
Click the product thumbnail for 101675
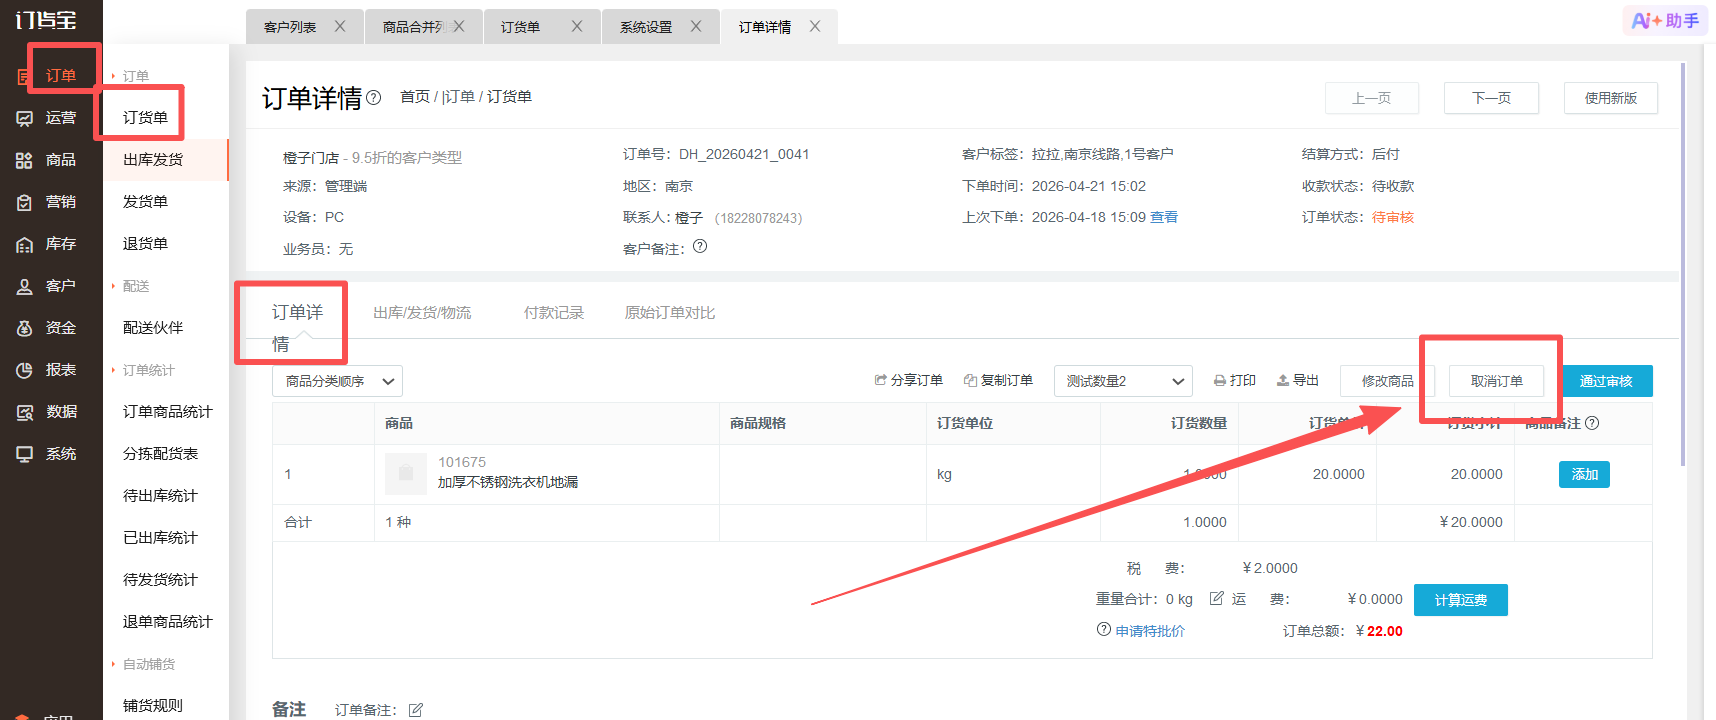click(406, 473)
